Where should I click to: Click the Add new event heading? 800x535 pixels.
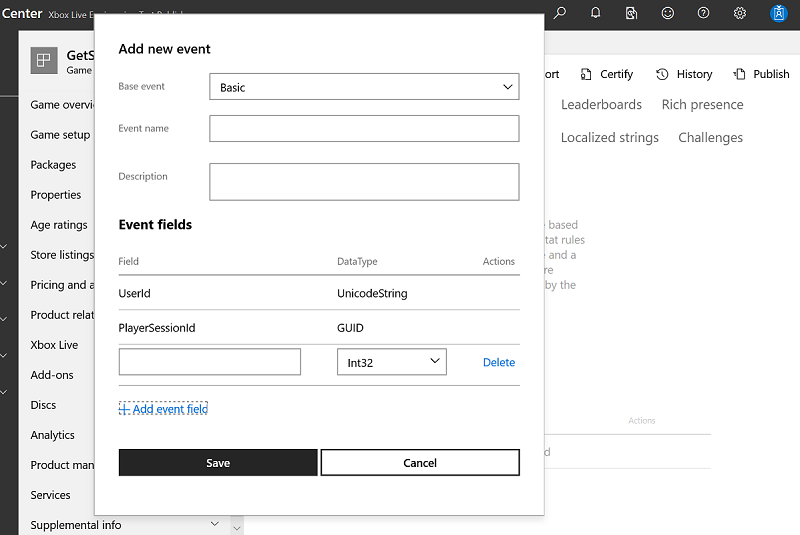[x=164, y=49]
